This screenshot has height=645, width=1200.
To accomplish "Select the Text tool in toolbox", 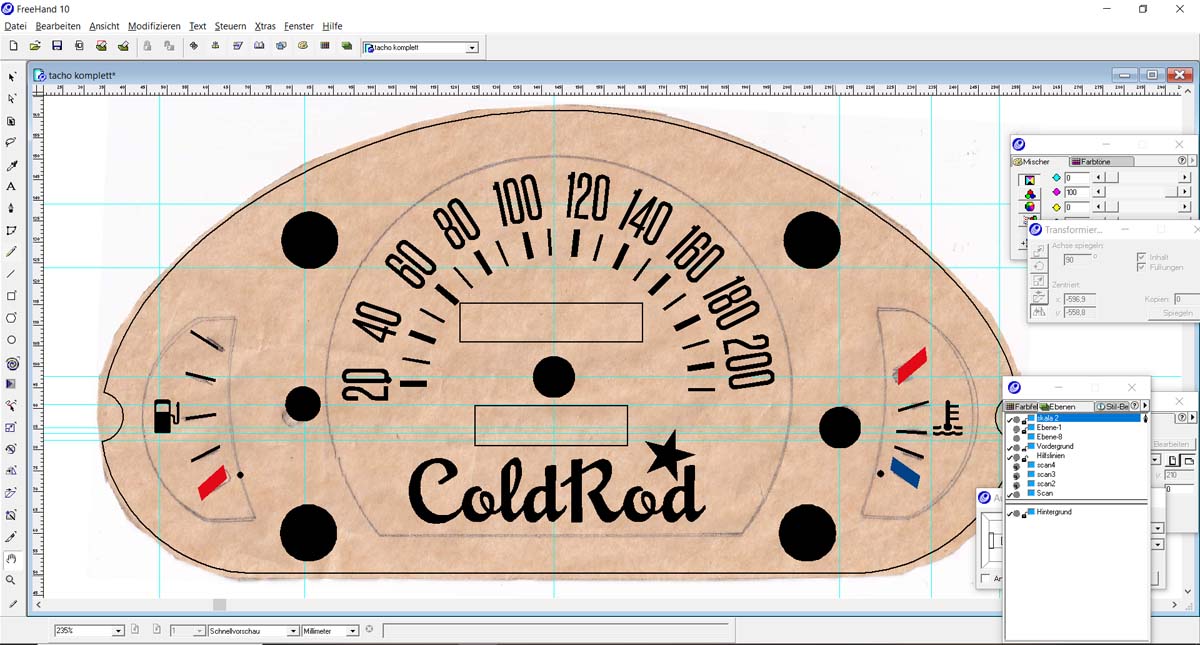I will (x=11, y=186).
